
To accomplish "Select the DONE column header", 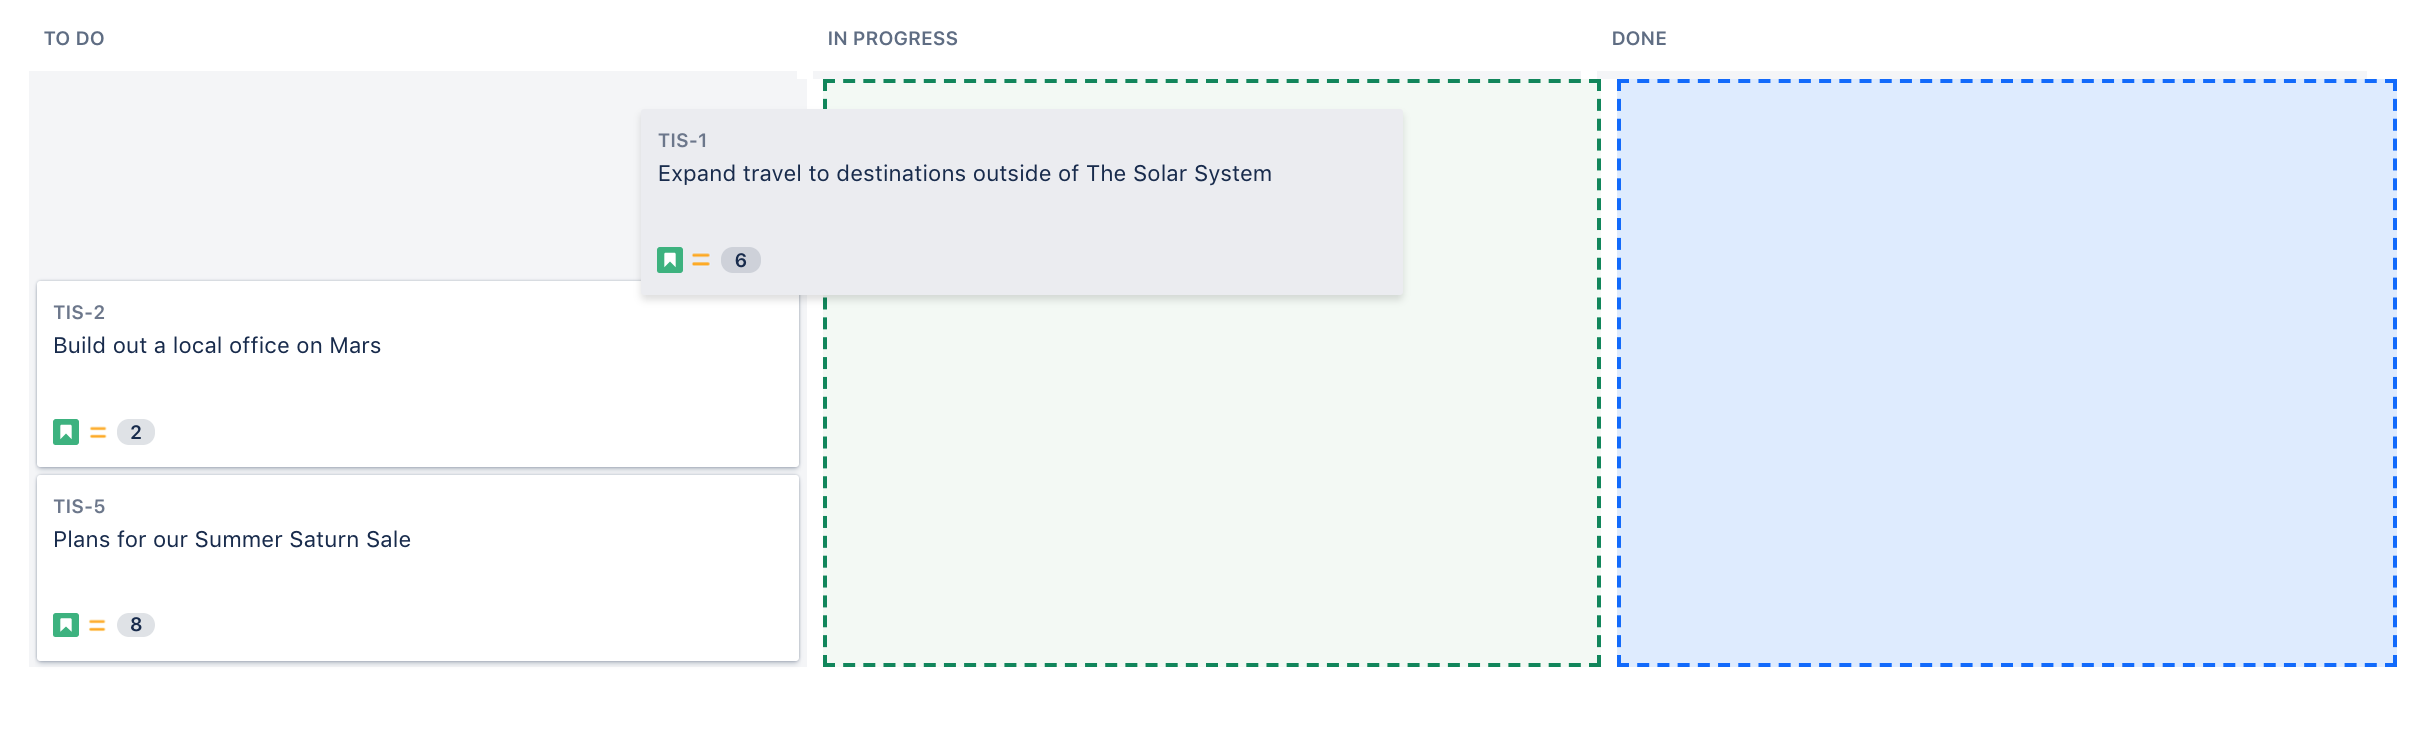I will [x=1638, y=39].
